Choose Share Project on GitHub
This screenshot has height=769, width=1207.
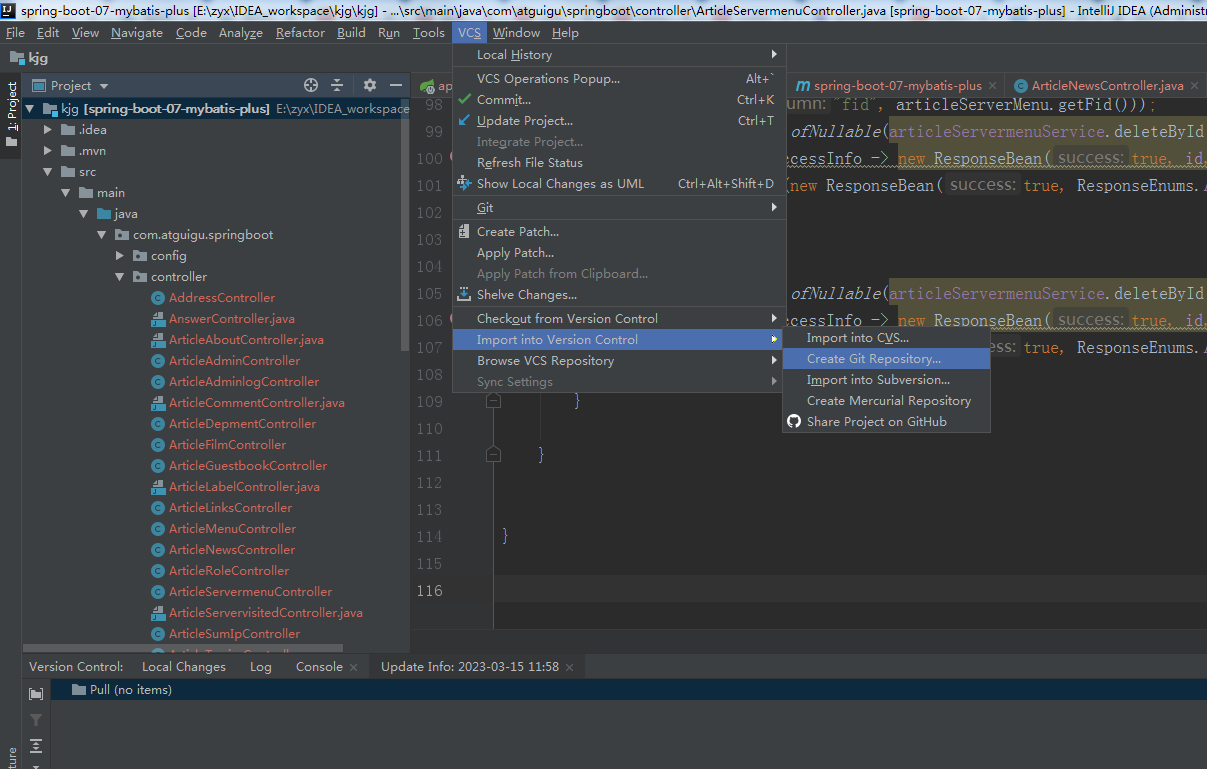pos(886,422)
